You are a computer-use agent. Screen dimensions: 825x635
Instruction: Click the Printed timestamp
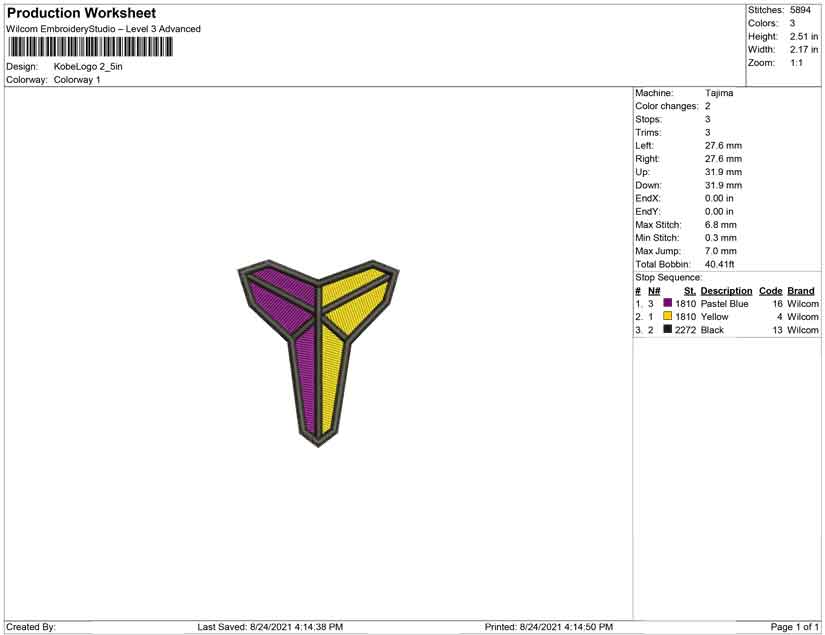coord(549,627)
